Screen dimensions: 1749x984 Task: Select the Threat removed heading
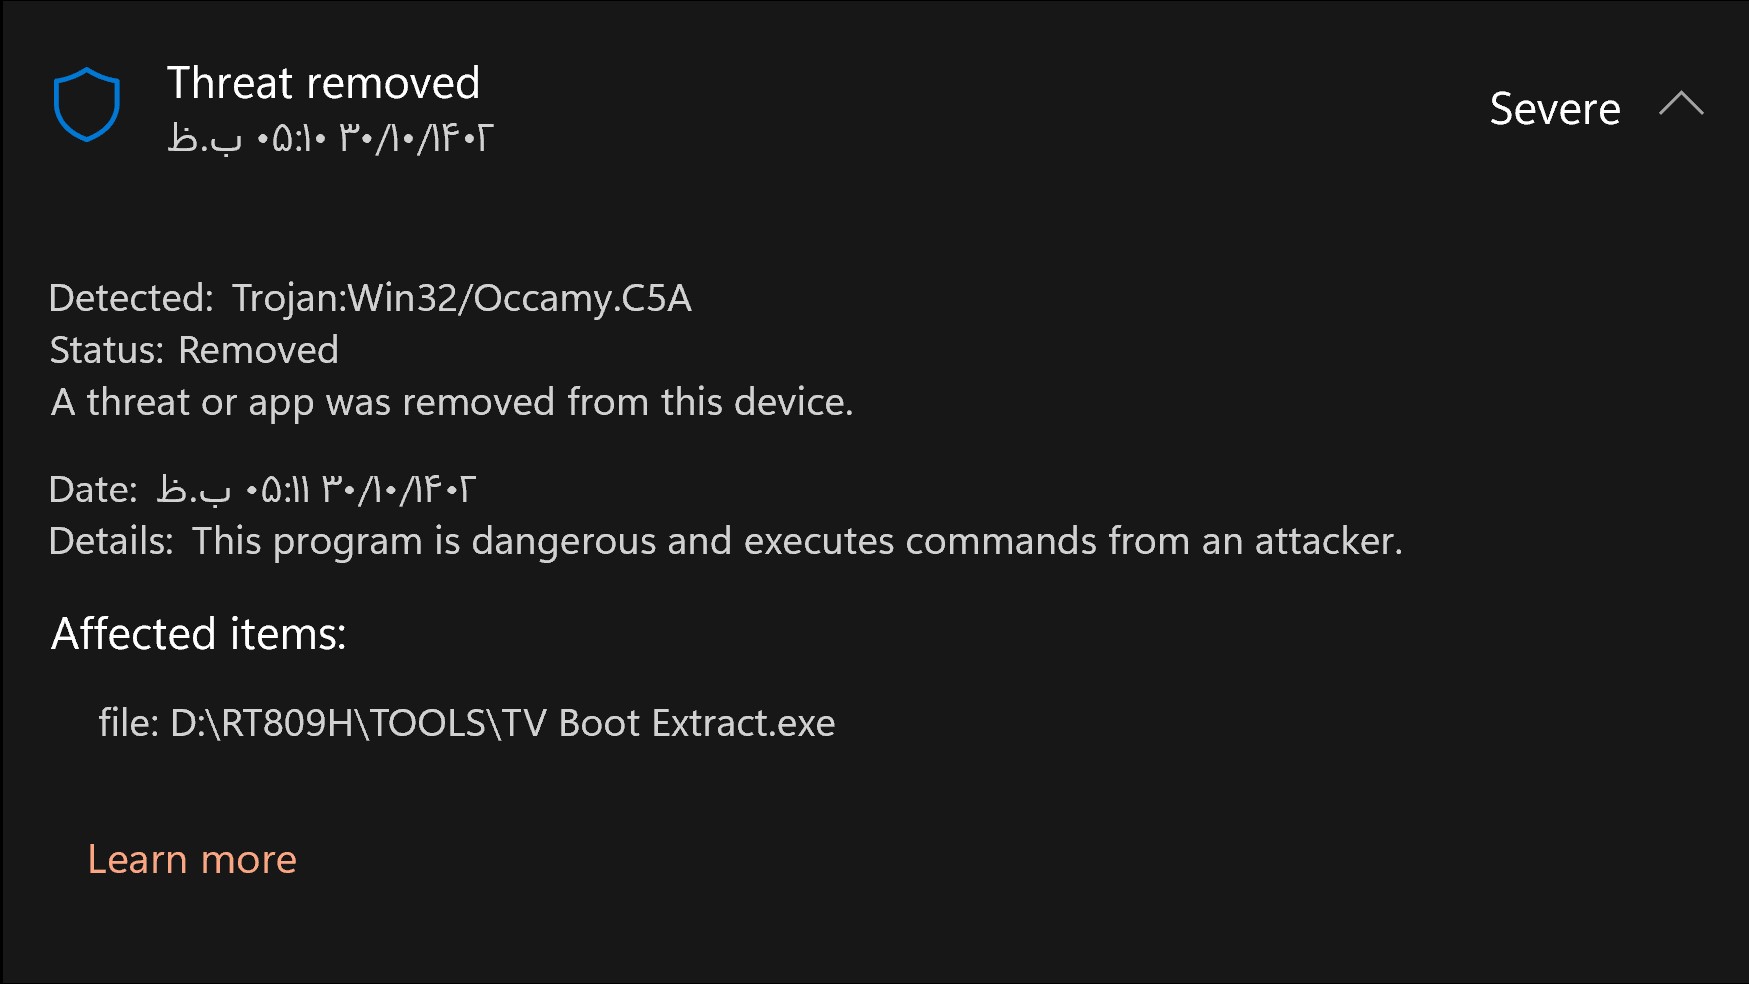(323, 83)
